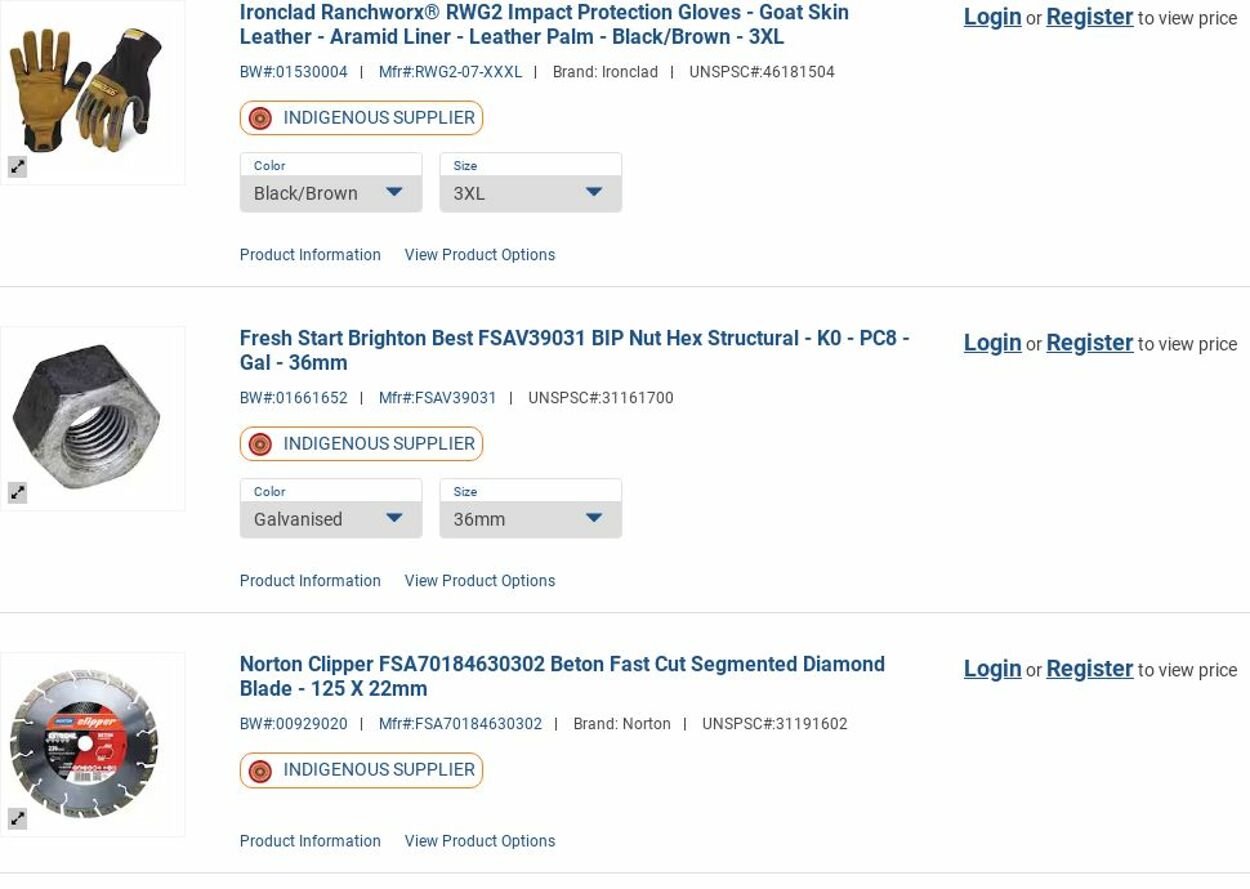View Product Options for Norton diamond blade
The image size is (1250, 889).
[x=479, y=841]
